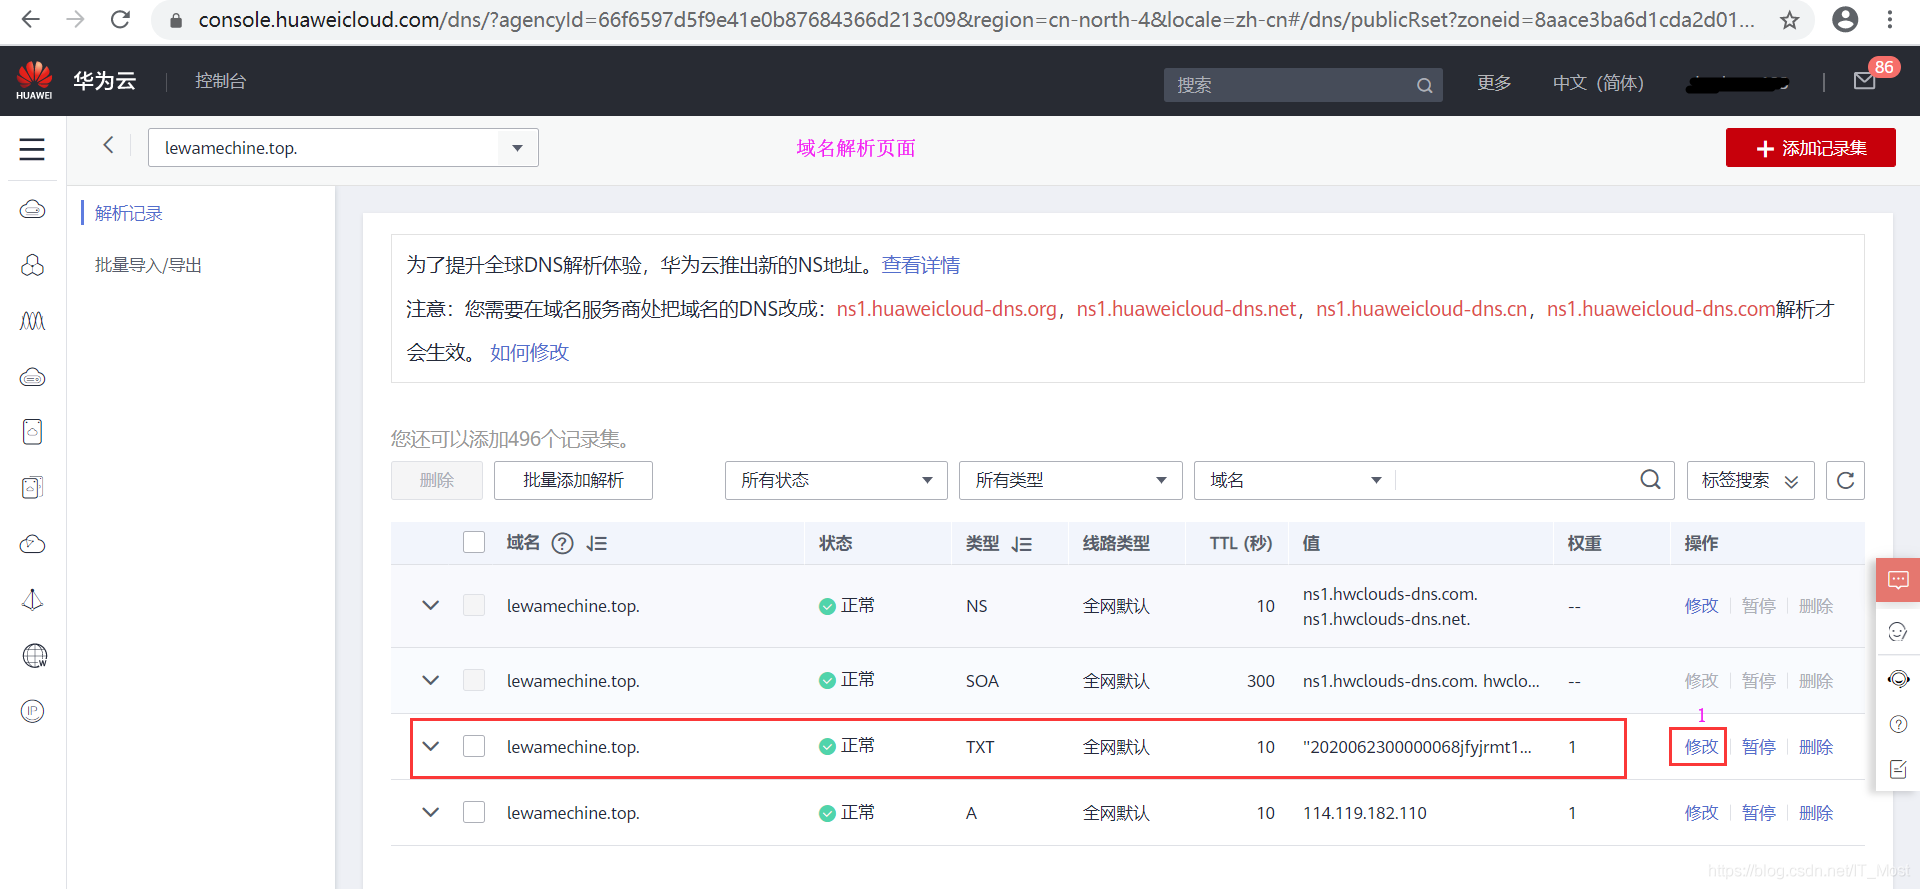Click the 批量添加解析 button
1920x889 pixels.
(573, 480)
